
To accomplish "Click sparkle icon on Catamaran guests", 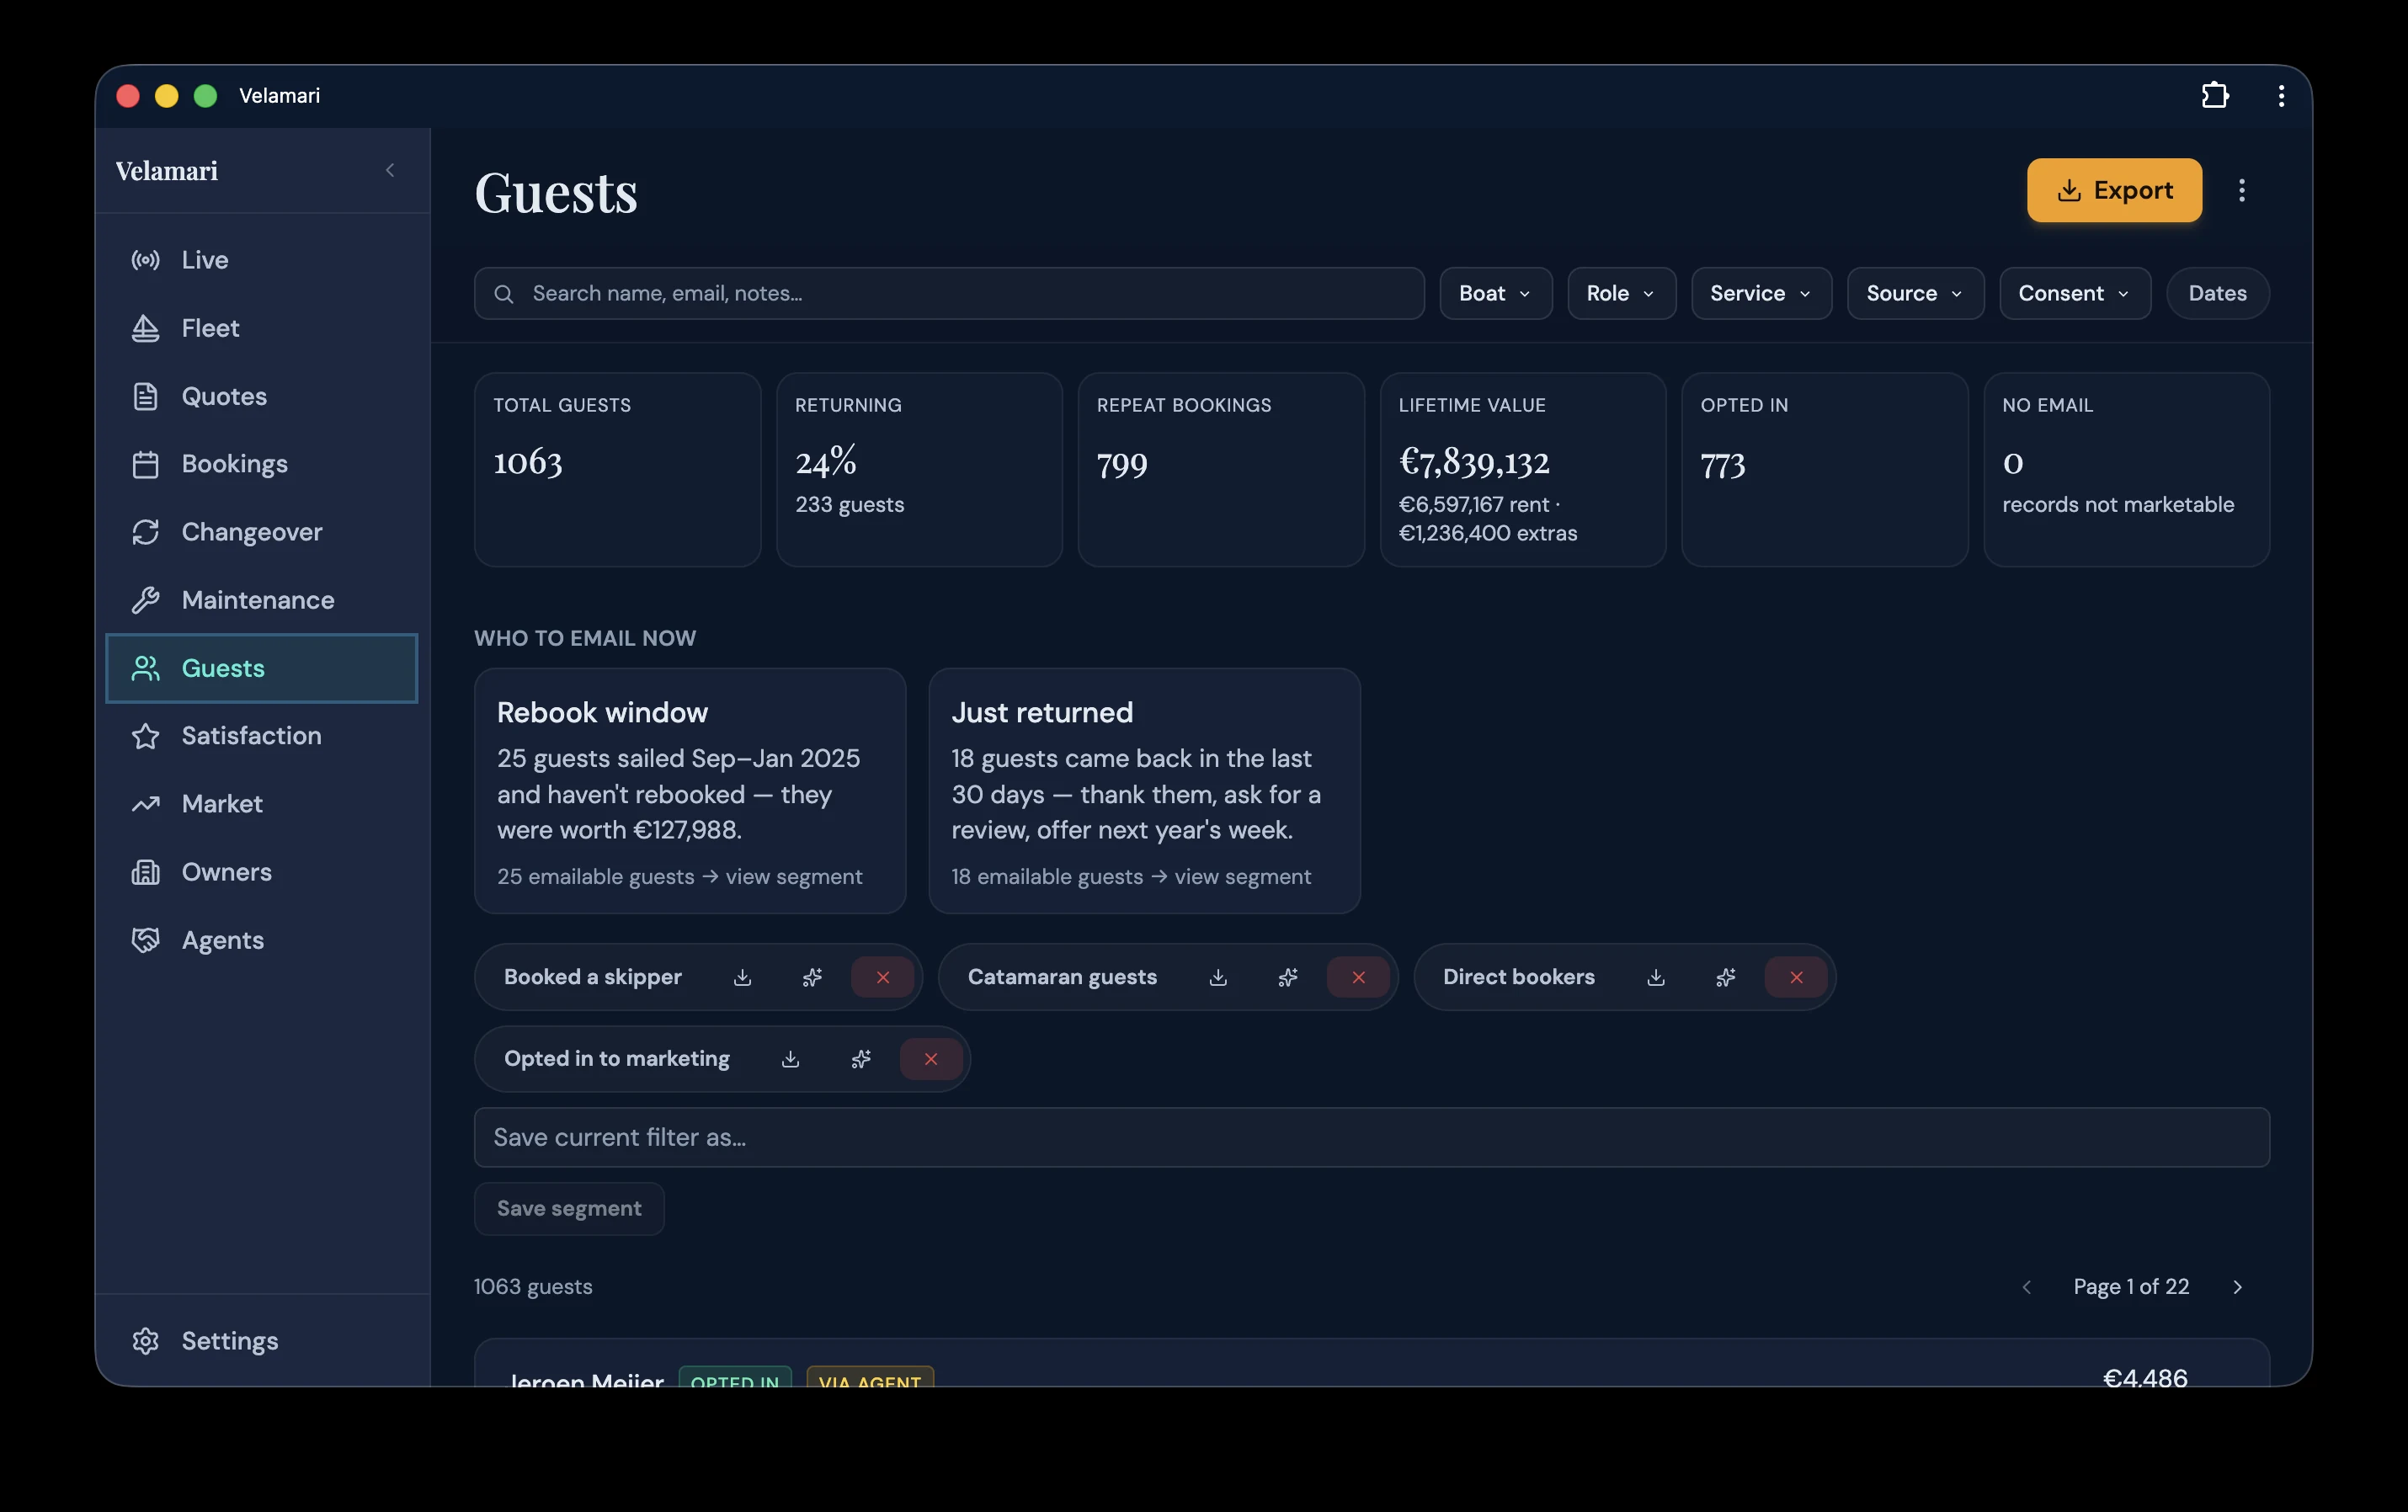I will [1288, 977].
